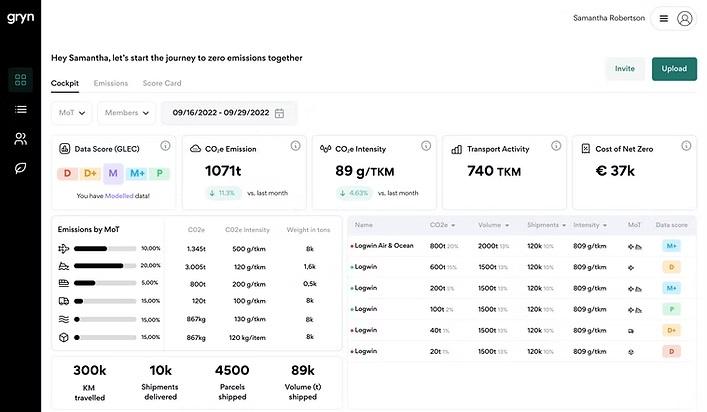This screenshot has height=412, width=707.
Task: Click the Invite button
Action: [x=624, y=69]
